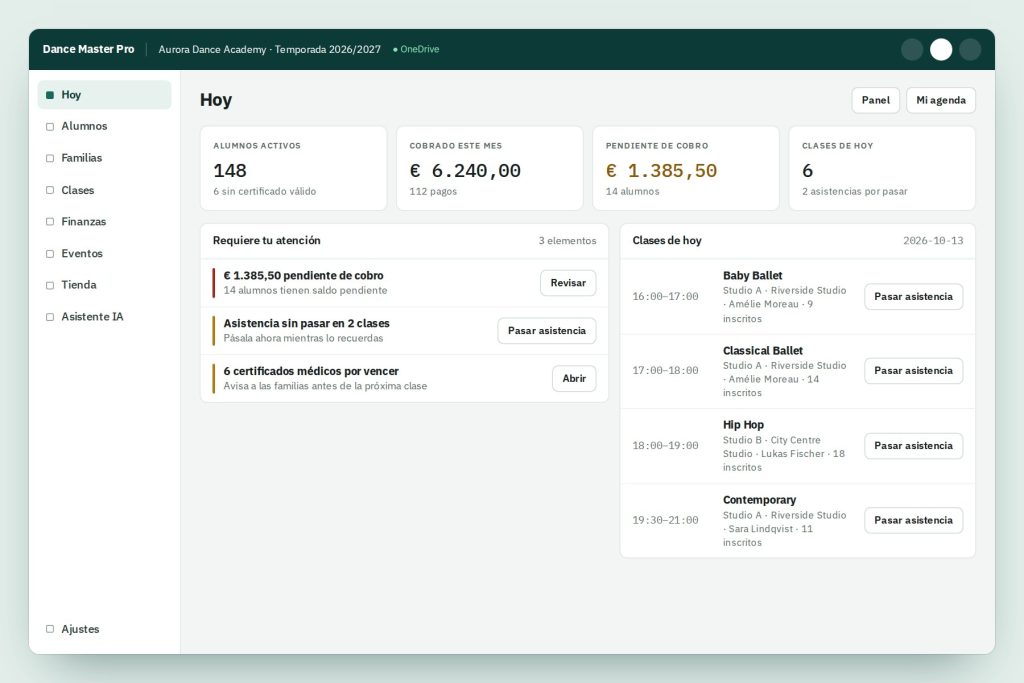Navigate to Eventos

(x=104, y=253)
